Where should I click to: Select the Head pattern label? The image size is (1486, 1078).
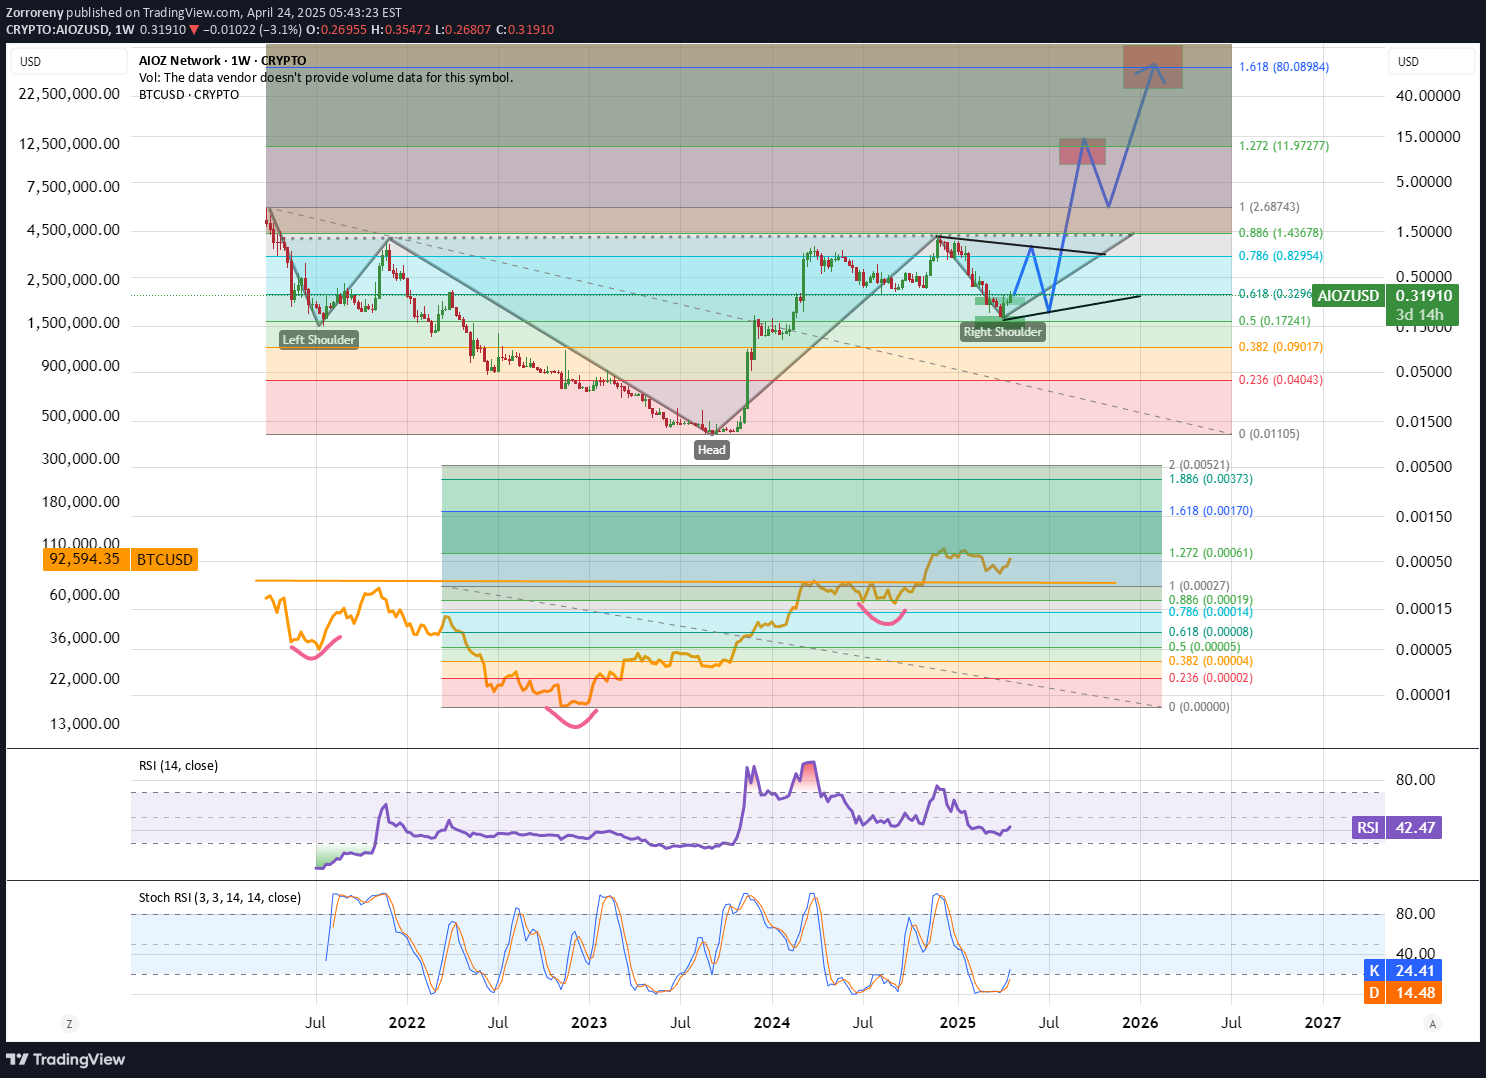click(x=712, y=450)
